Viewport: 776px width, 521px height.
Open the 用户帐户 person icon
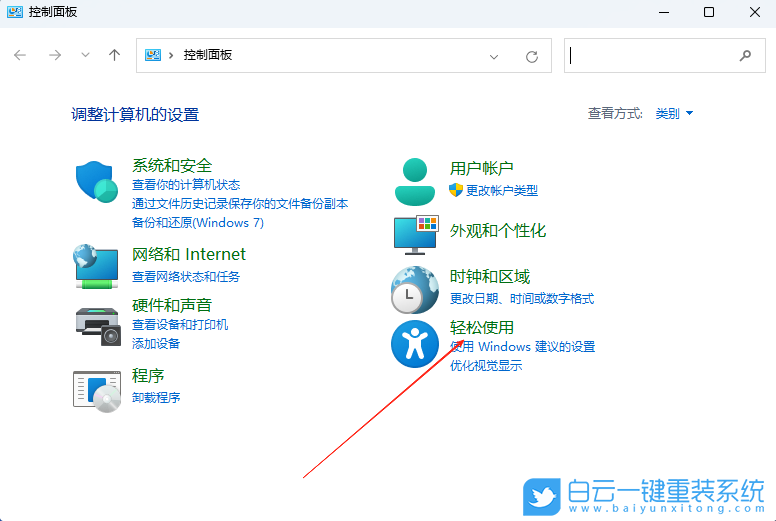pos(415,182)
